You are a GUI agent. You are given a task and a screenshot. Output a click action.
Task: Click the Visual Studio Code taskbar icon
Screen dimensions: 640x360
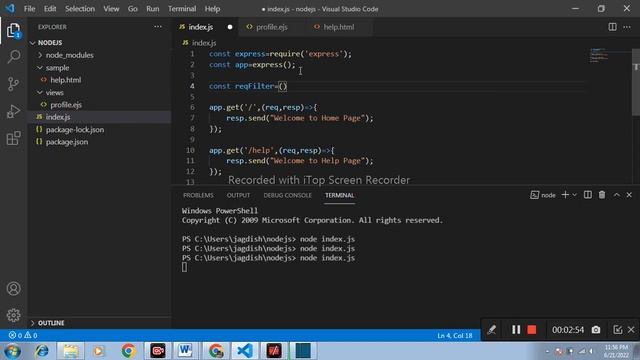244,351
